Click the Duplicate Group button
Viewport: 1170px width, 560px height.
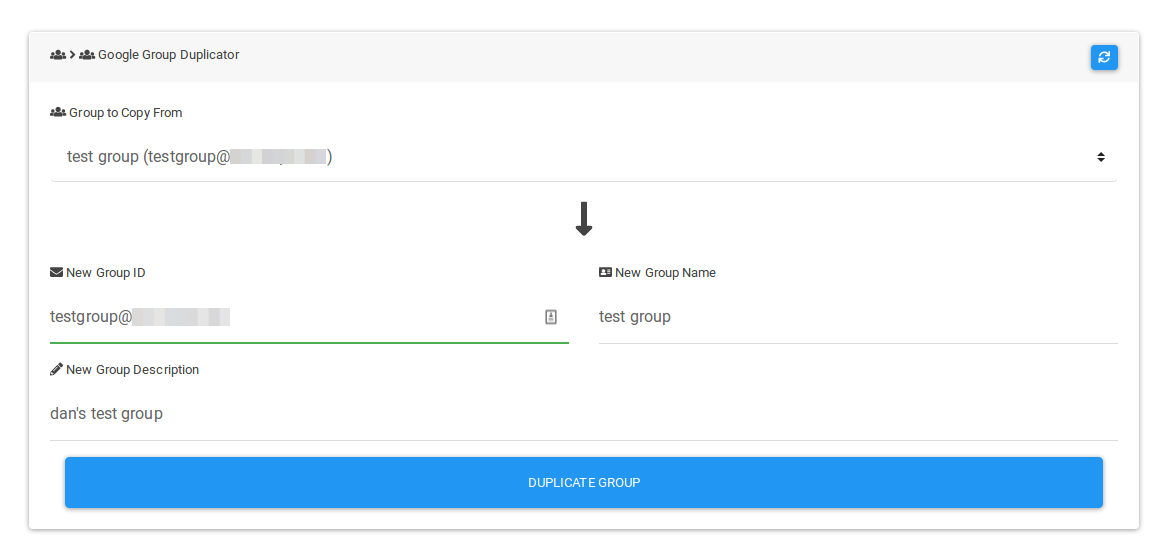584,482
